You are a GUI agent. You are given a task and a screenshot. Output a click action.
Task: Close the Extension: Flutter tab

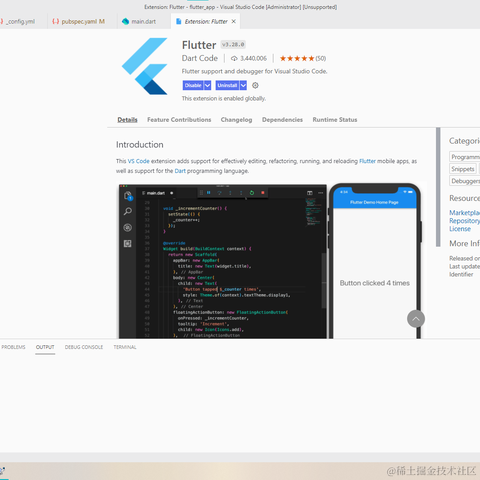[x=234, y=21]
